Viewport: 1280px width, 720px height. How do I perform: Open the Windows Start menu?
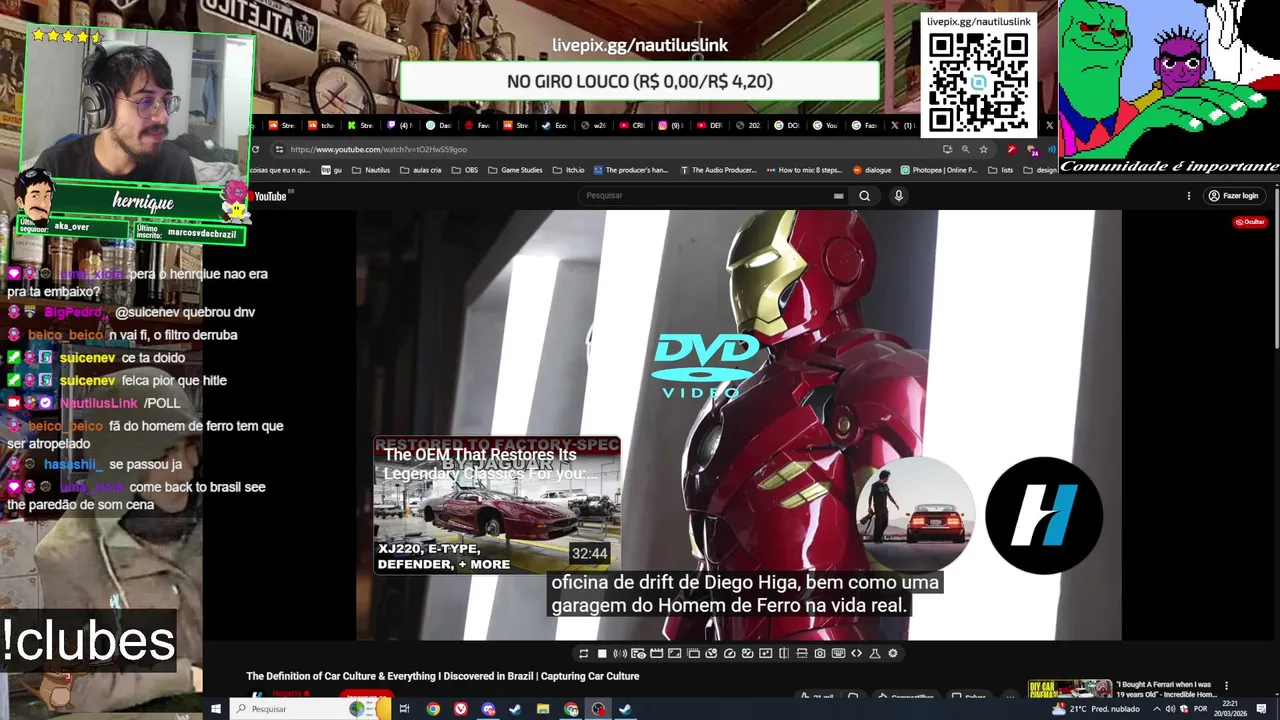215,709
